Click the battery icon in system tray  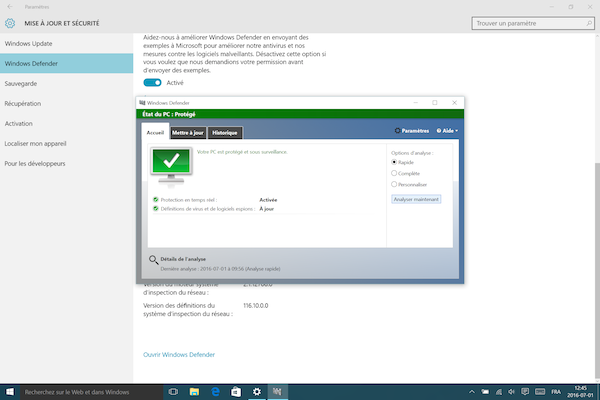tap(485, 392)
